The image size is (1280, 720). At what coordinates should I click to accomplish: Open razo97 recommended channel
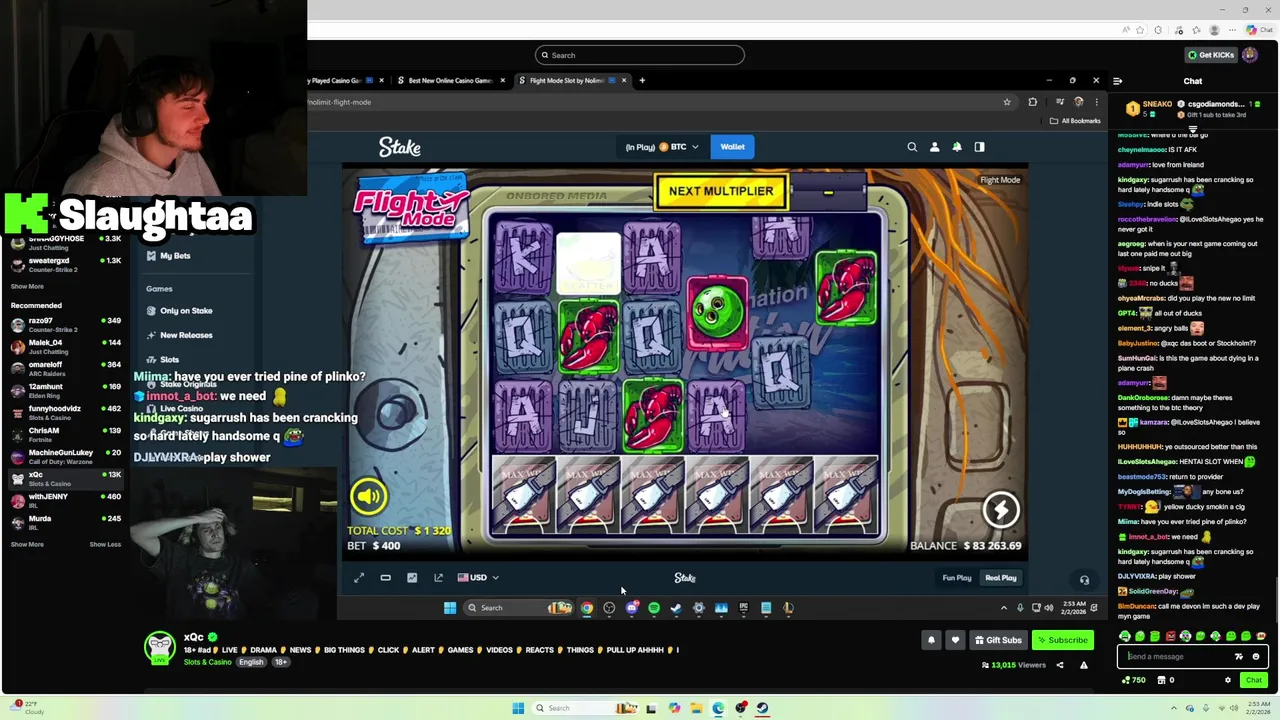(66, 325)
